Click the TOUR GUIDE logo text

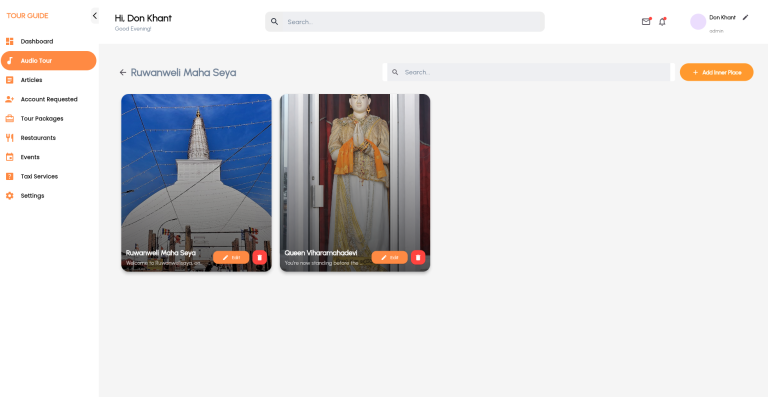click(x=27, y=16)
